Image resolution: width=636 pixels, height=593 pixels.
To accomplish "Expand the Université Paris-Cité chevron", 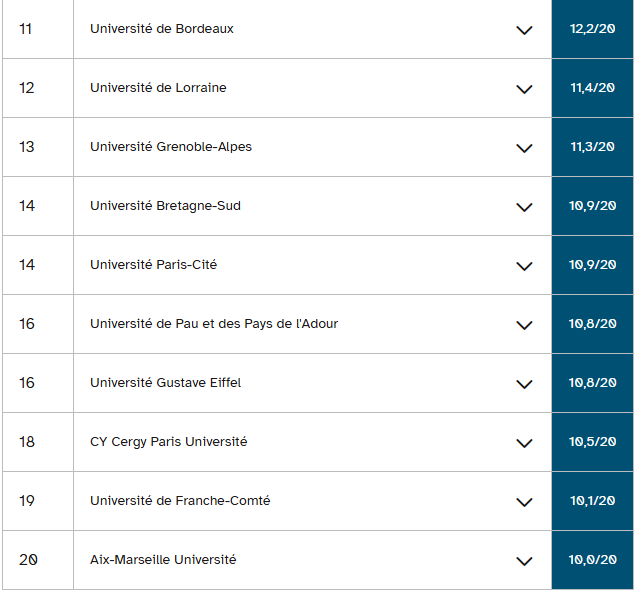I will pyautogui.click(x=524, y=266).
